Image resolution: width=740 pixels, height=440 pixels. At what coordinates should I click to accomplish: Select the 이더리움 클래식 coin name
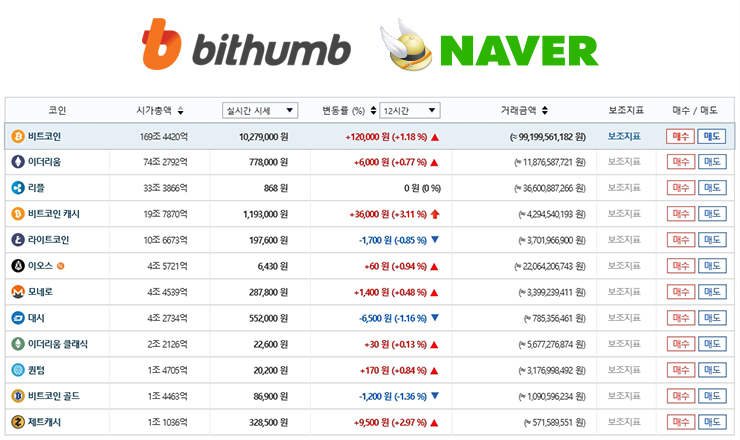pos(58,344)
